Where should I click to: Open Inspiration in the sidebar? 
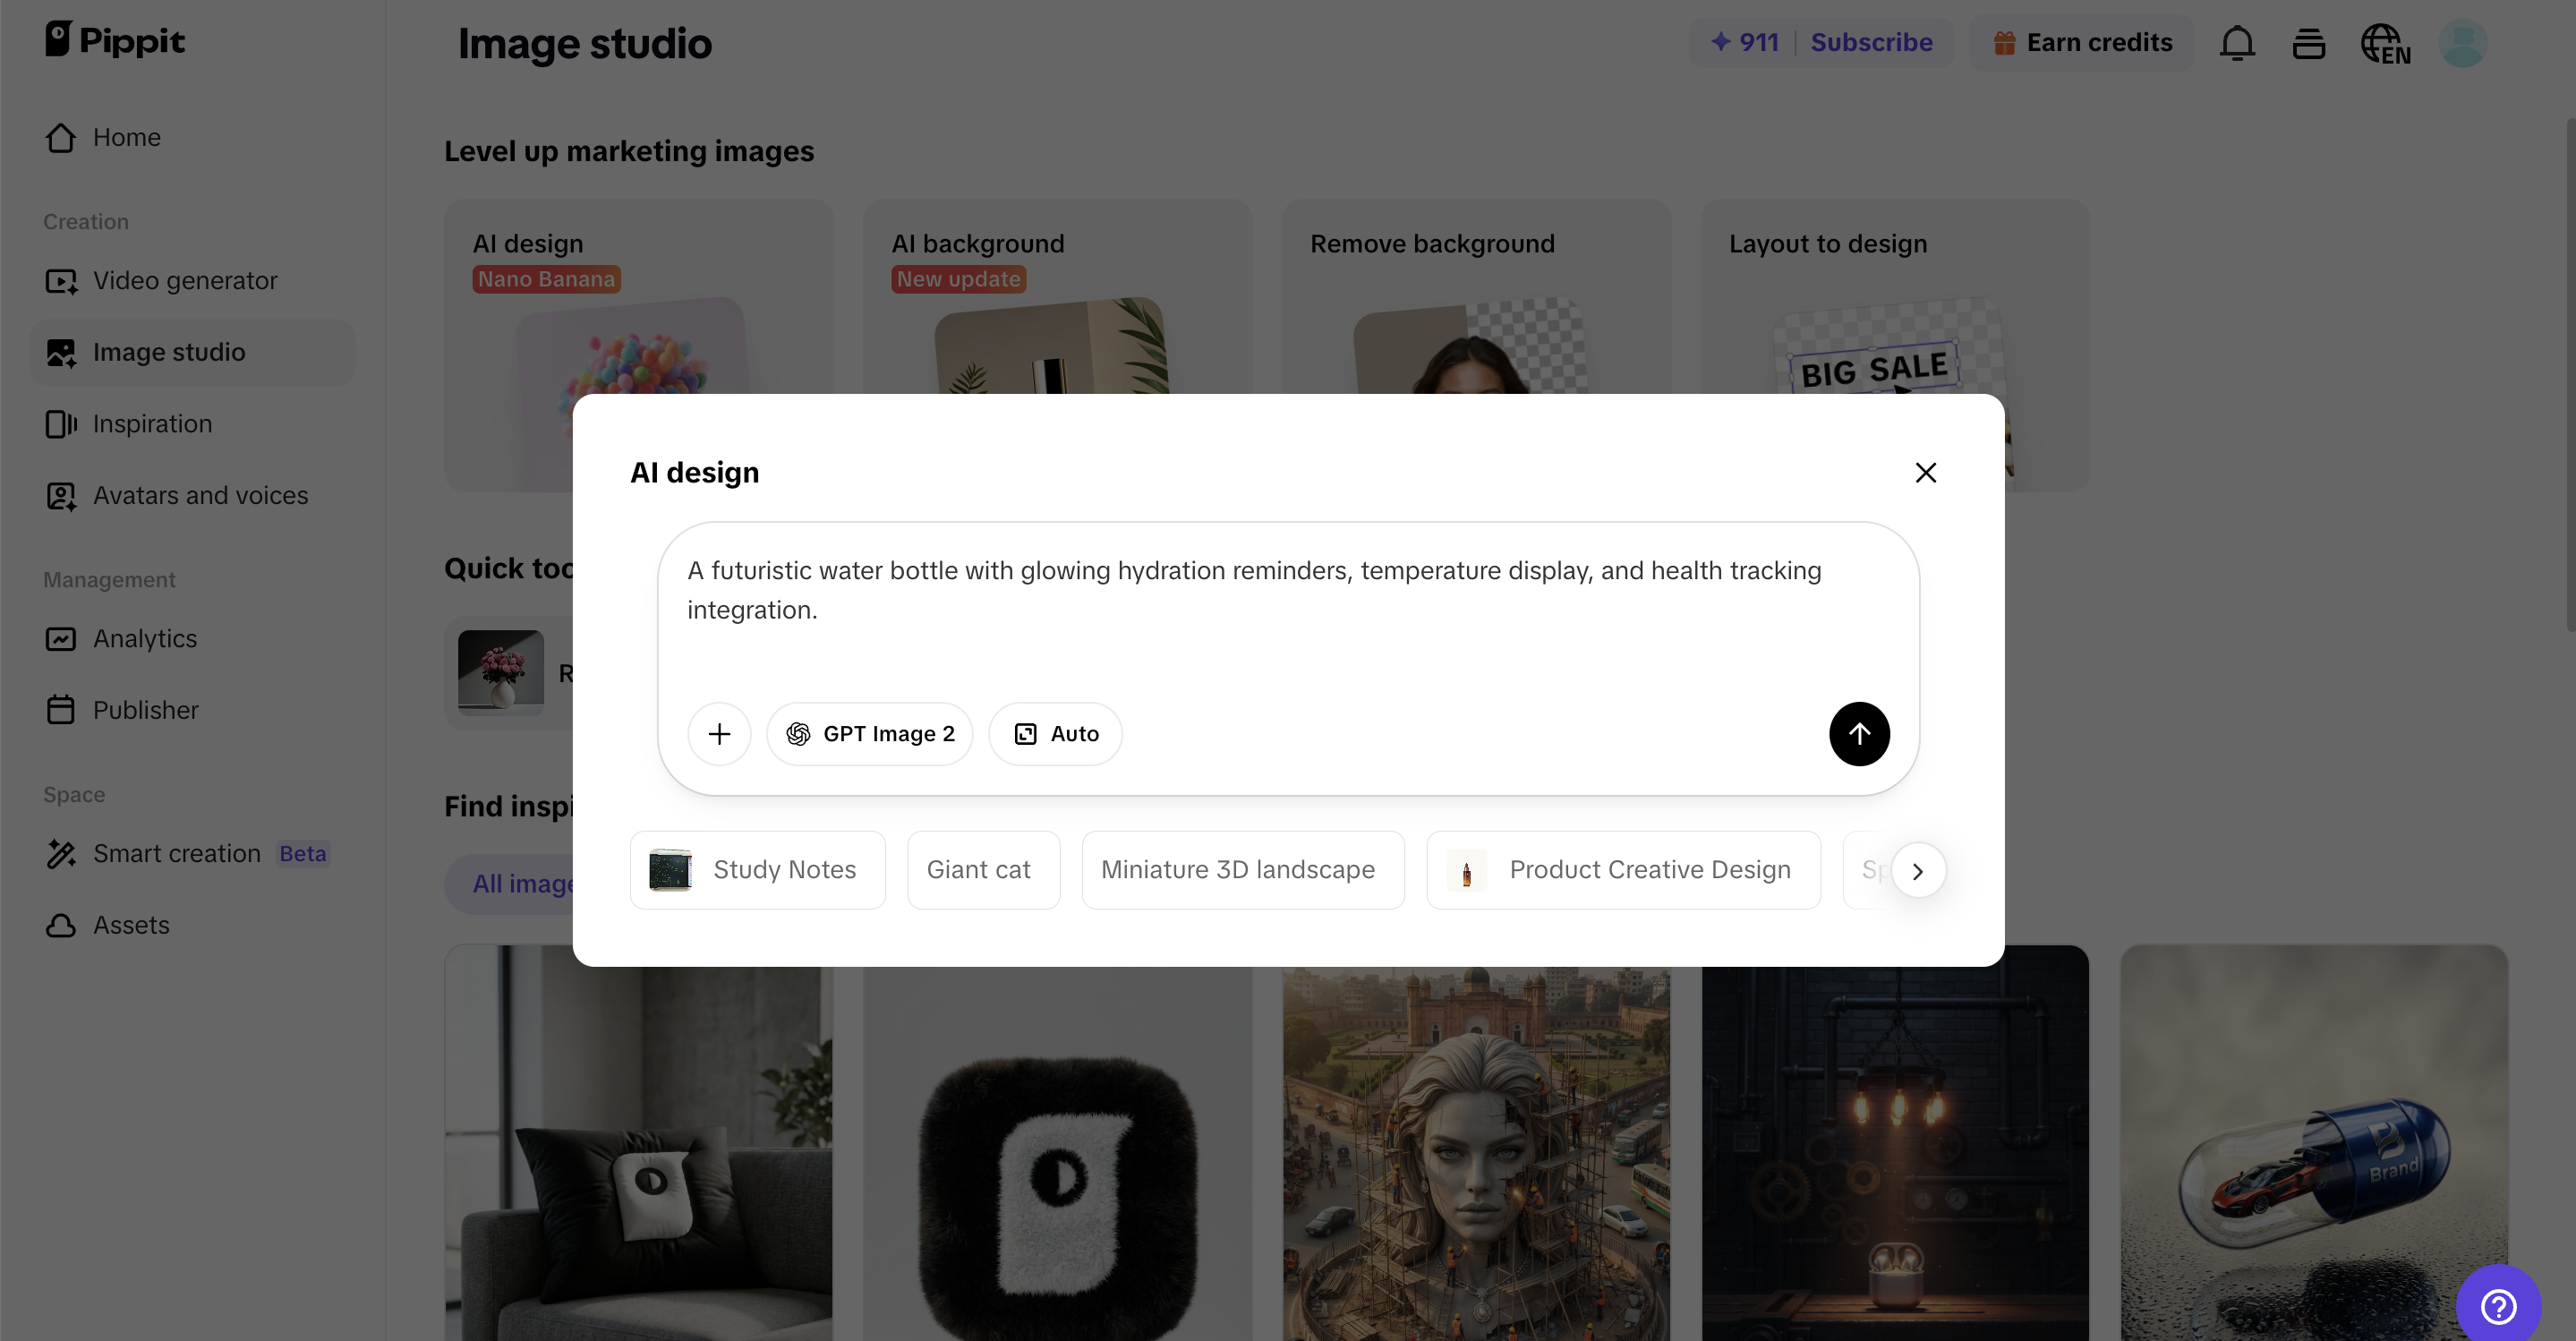[x=193, y=424]
